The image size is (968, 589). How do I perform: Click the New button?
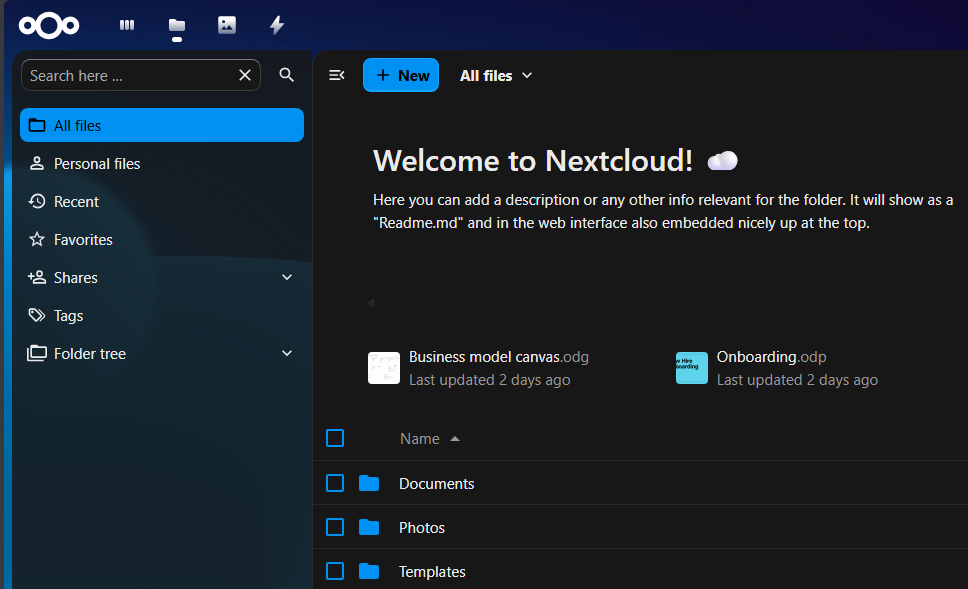401,75
